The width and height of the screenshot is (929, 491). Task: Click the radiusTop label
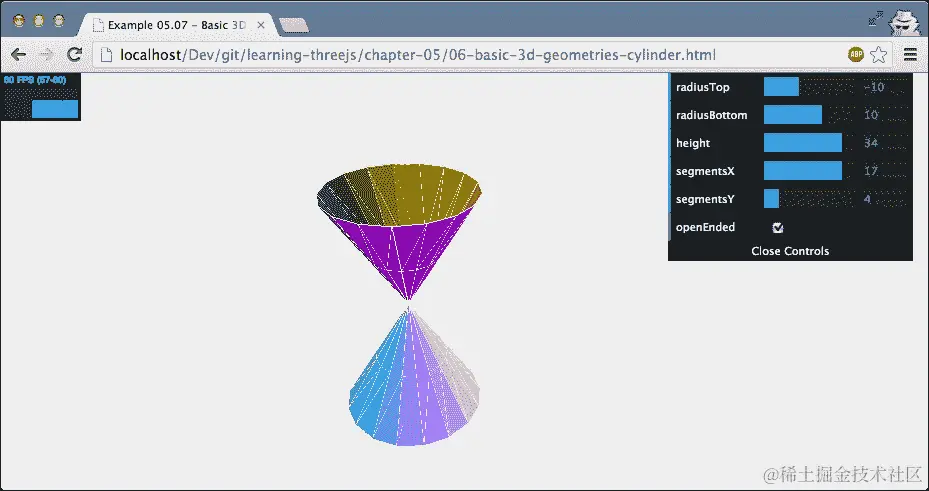point(703,87)
